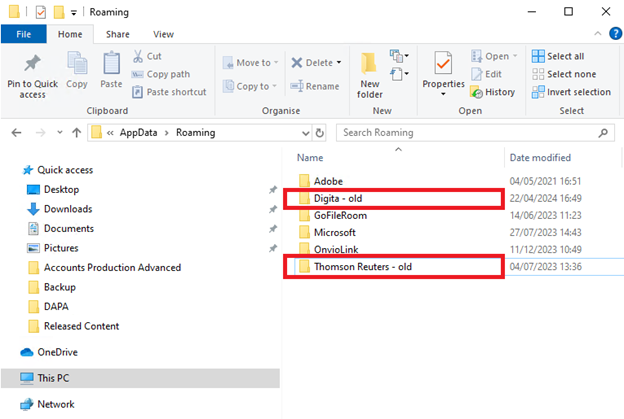This screenshot has width=624, height=419.
Task: Refresh the Roaming folder view
Action: point(319,132)
